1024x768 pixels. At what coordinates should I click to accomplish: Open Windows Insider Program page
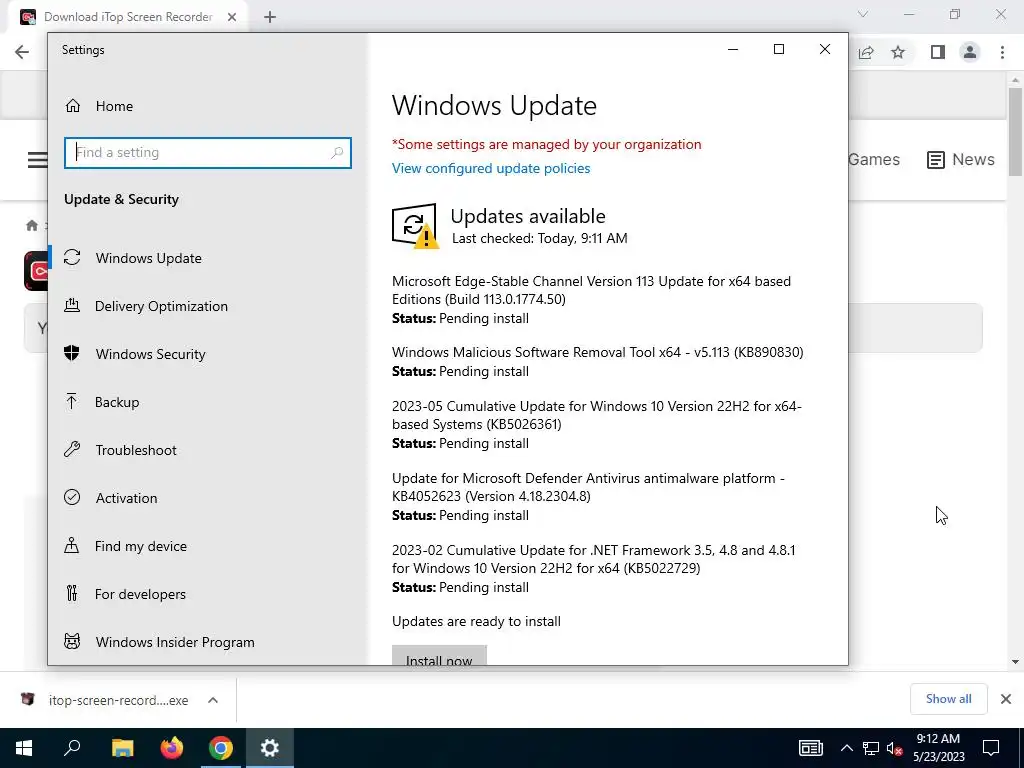tap(175, 642)
